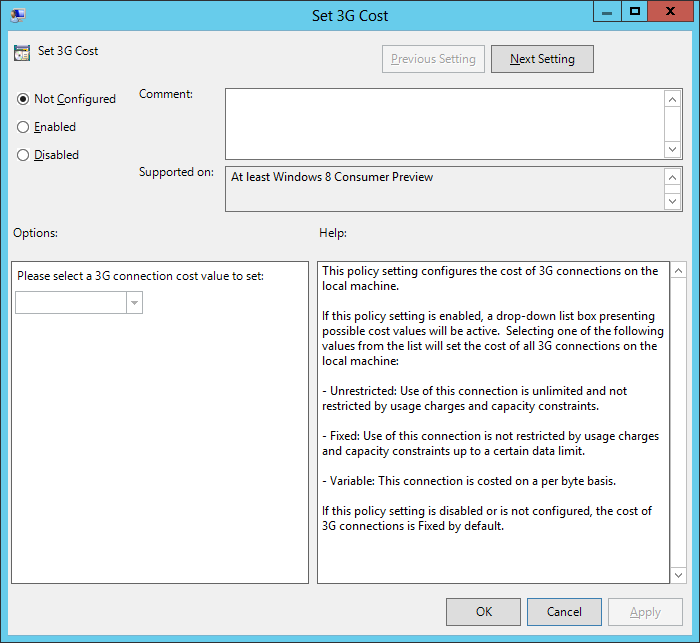Choose the Disabled radio button
This screenshot has width=700, height=643.
coord(23,155)
